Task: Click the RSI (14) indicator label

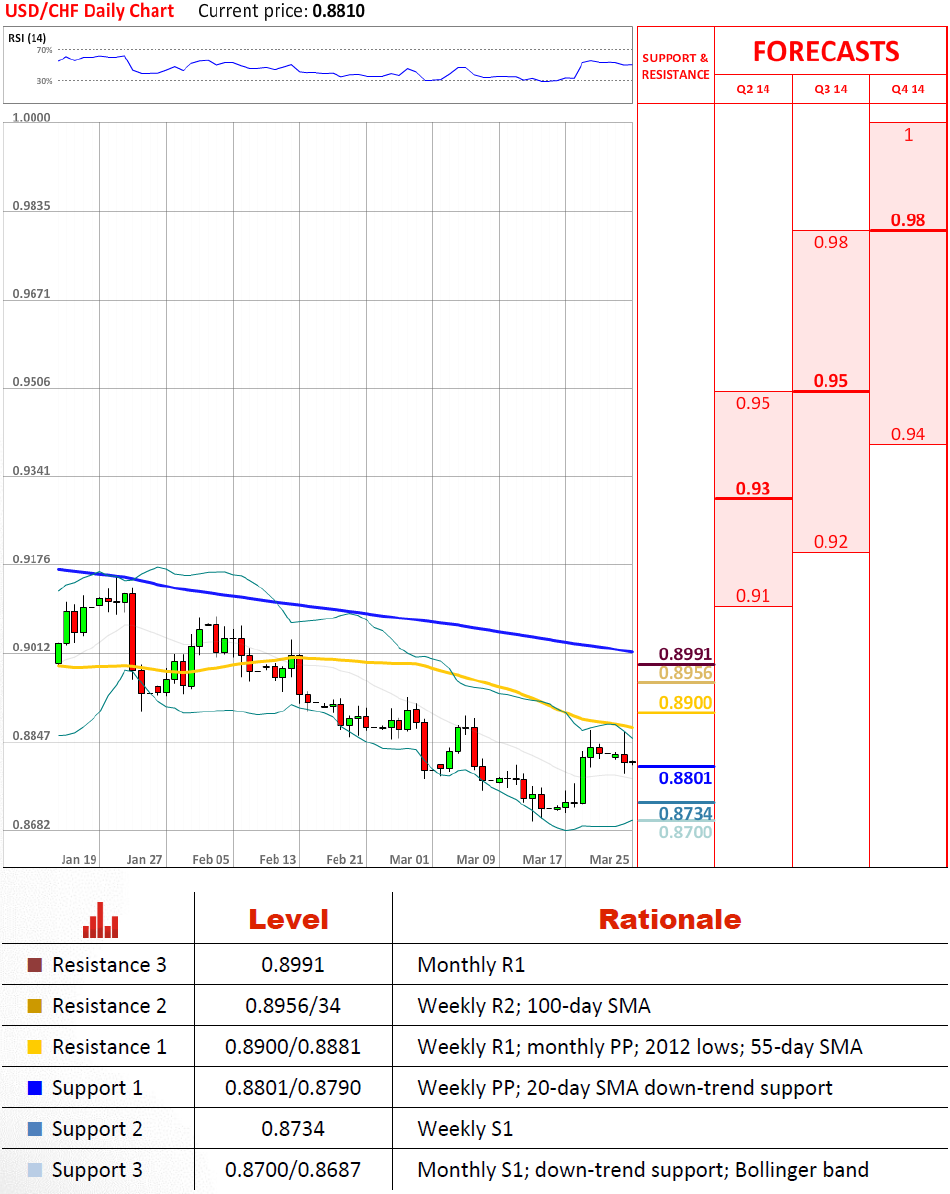Action: 27,38
